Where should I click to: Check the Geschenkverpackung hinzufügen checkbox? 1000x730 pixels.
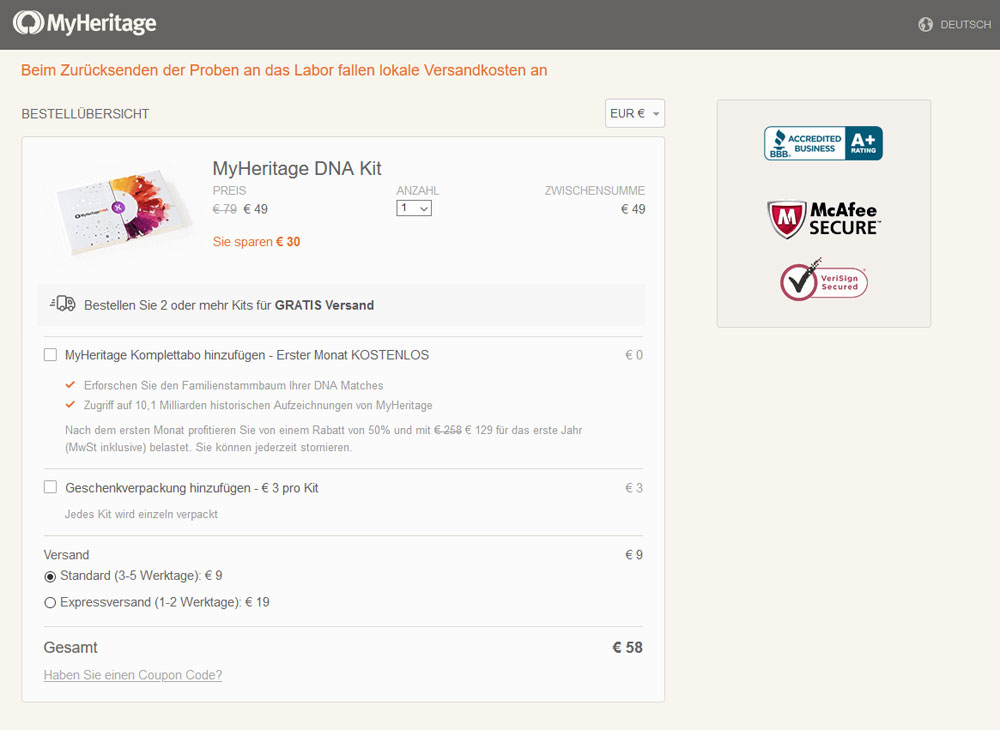click(x=50, y=487)
